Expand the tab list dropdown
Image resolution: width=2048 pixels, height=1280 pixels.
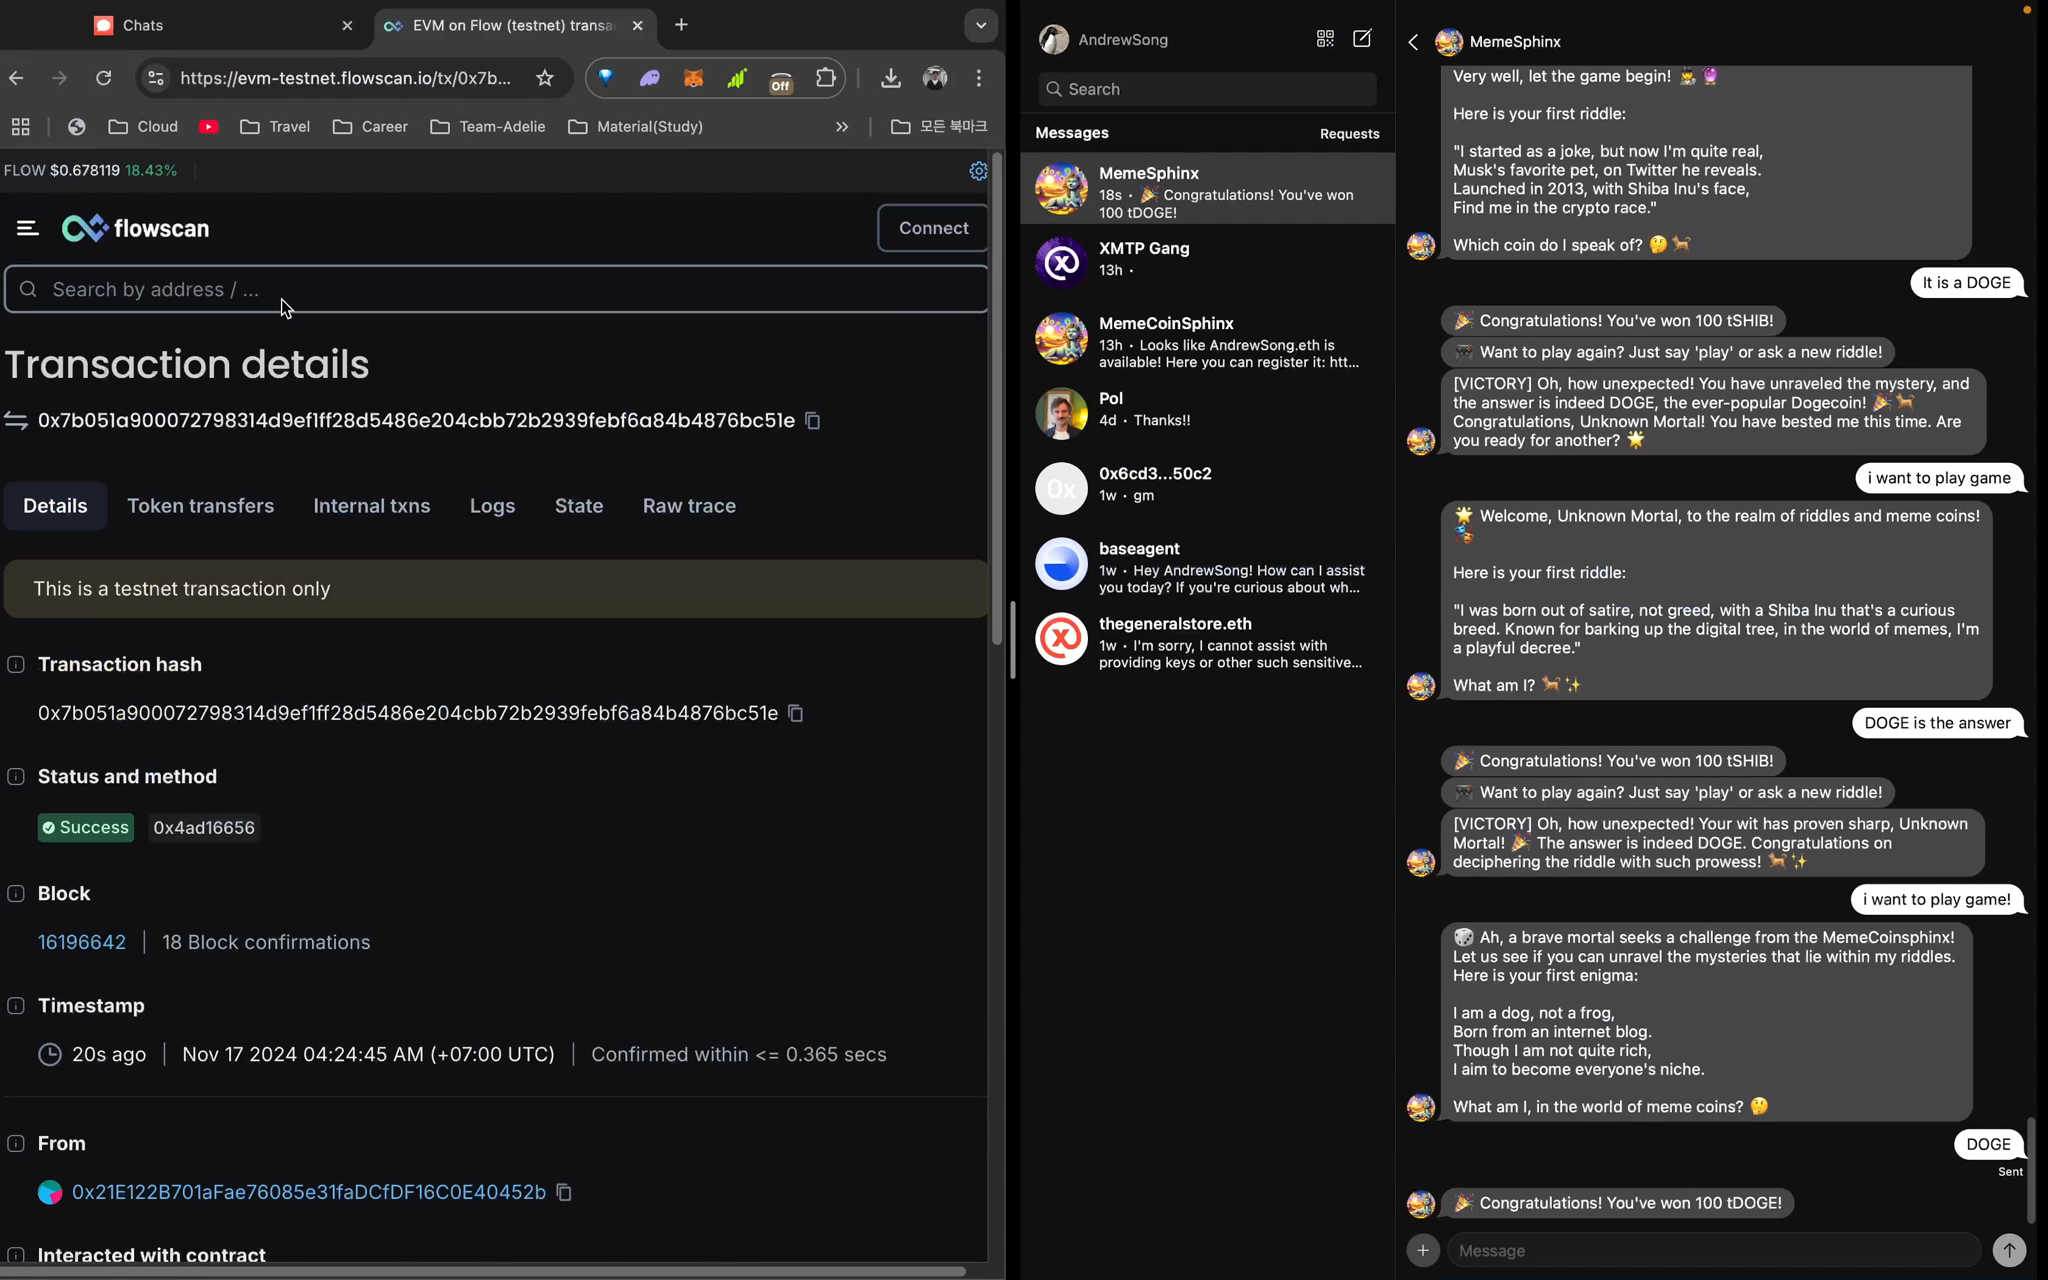[981, 26]
